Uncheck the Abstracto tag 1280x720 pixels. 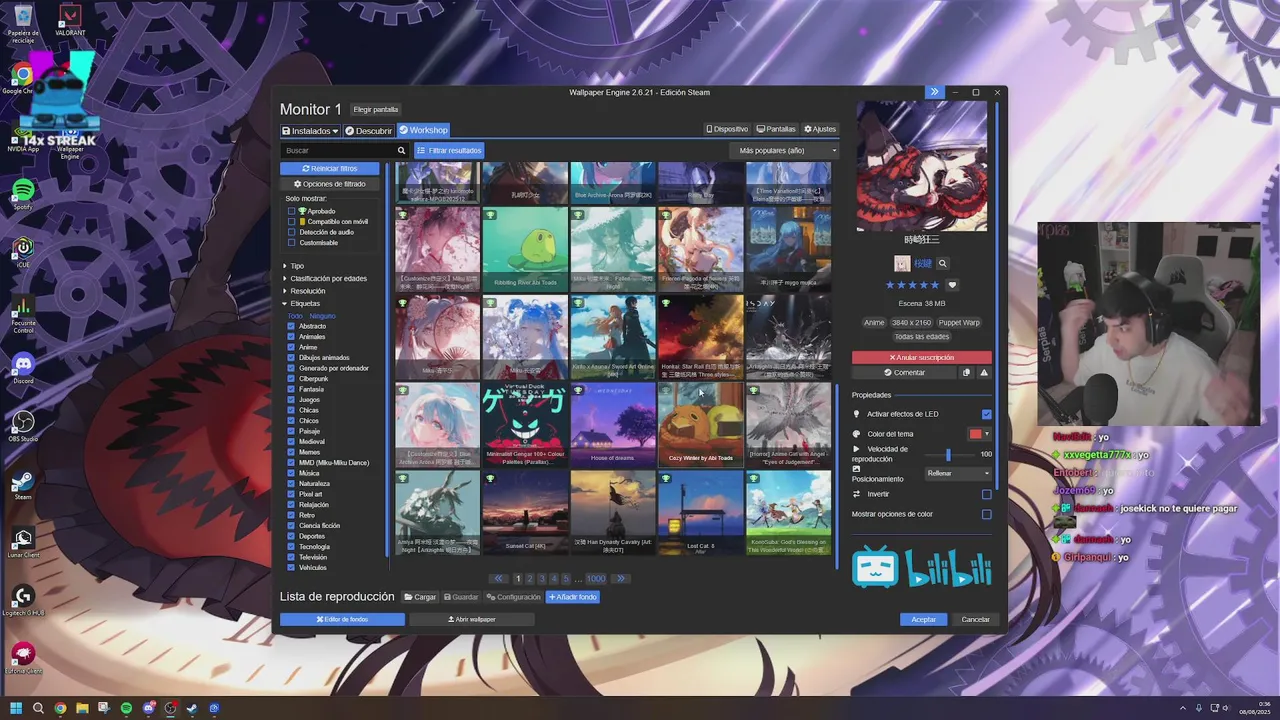(x=291, y=326)
